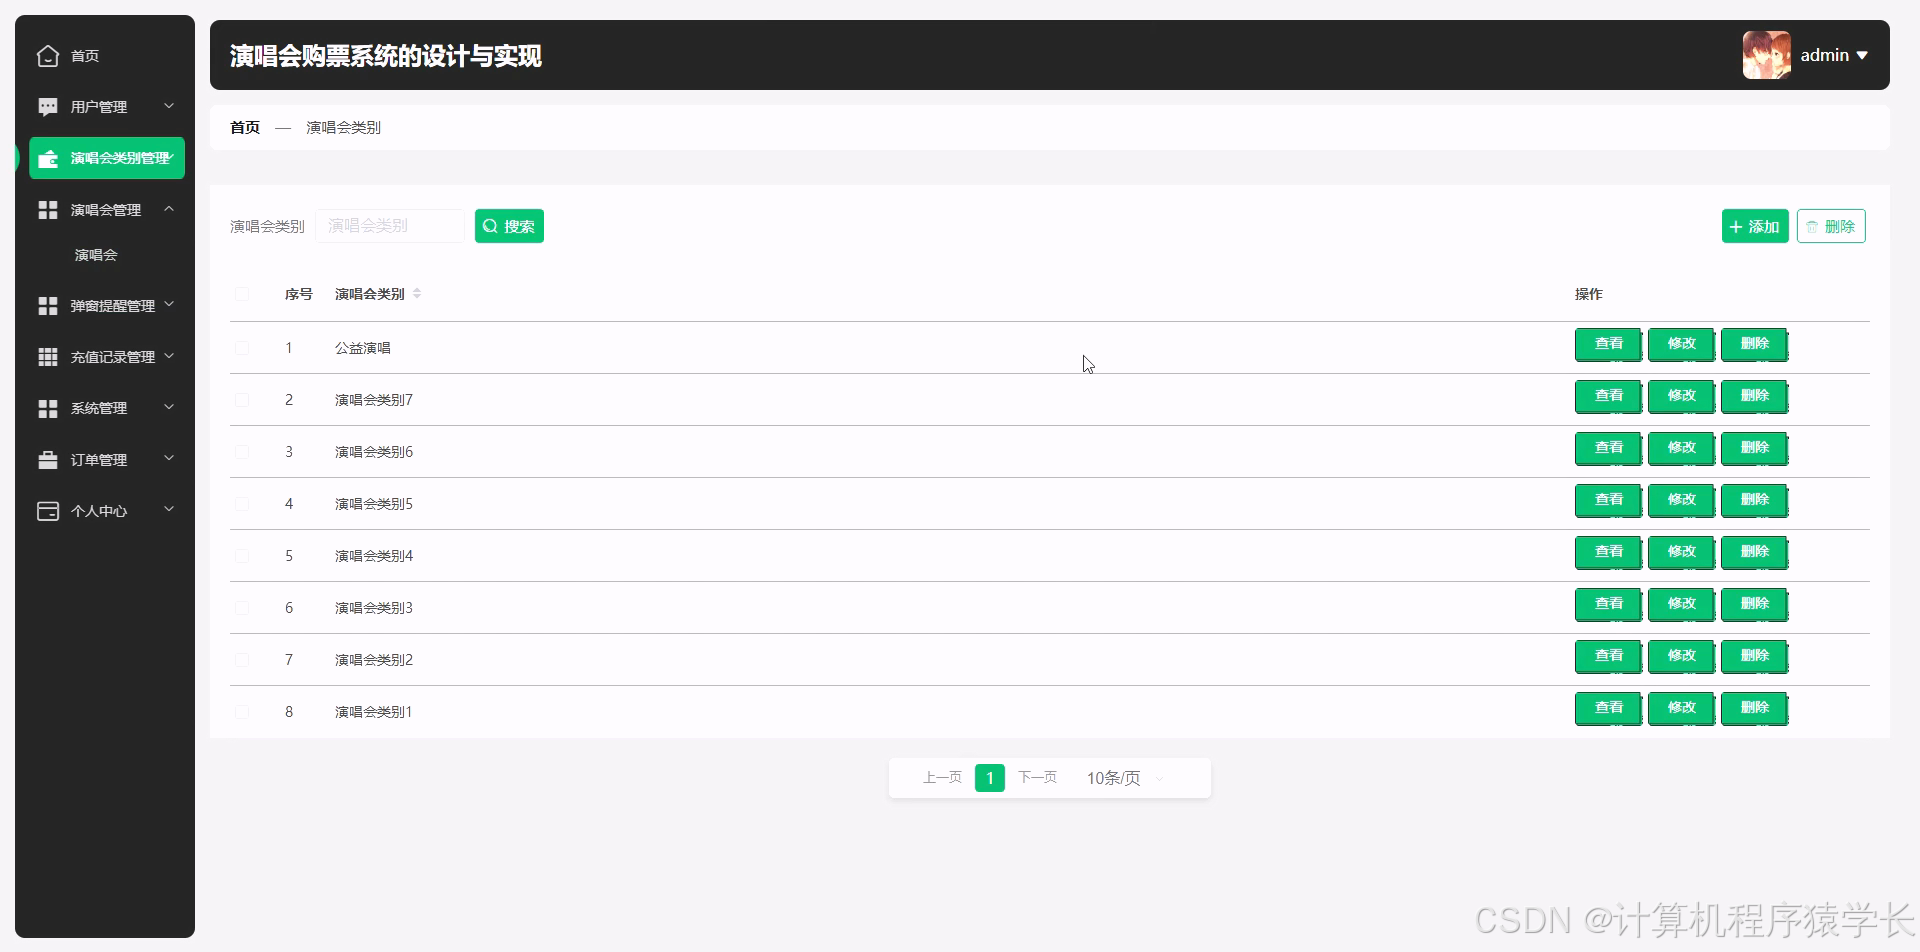Tick the checkbox for row 演唱会类别5

coord(242,504)
